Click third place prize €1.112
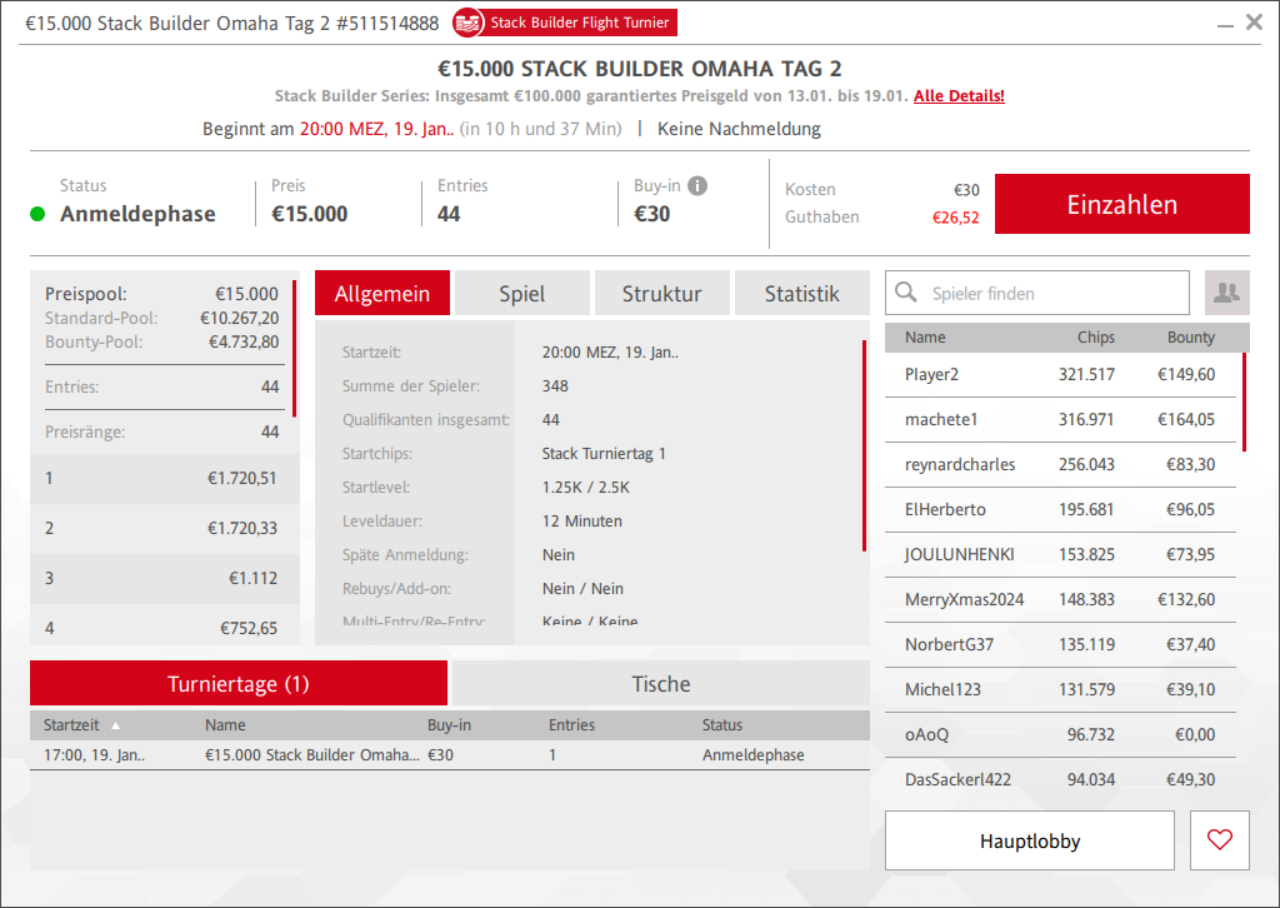The height and width of the screenshot is (908, 1280). pyautogui.click(x=253, y=578)
